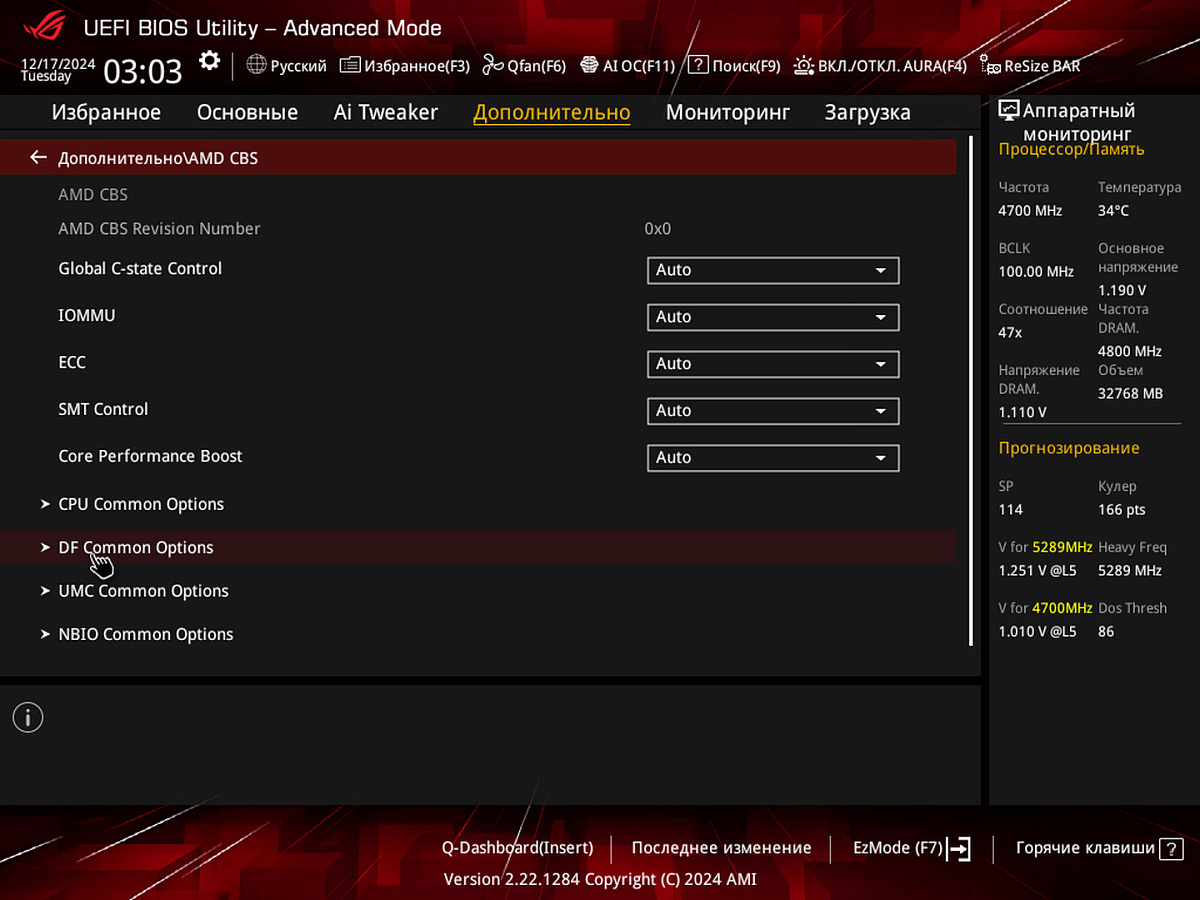Click the 1.110 V DRAM voltage value

[1022, 412]
